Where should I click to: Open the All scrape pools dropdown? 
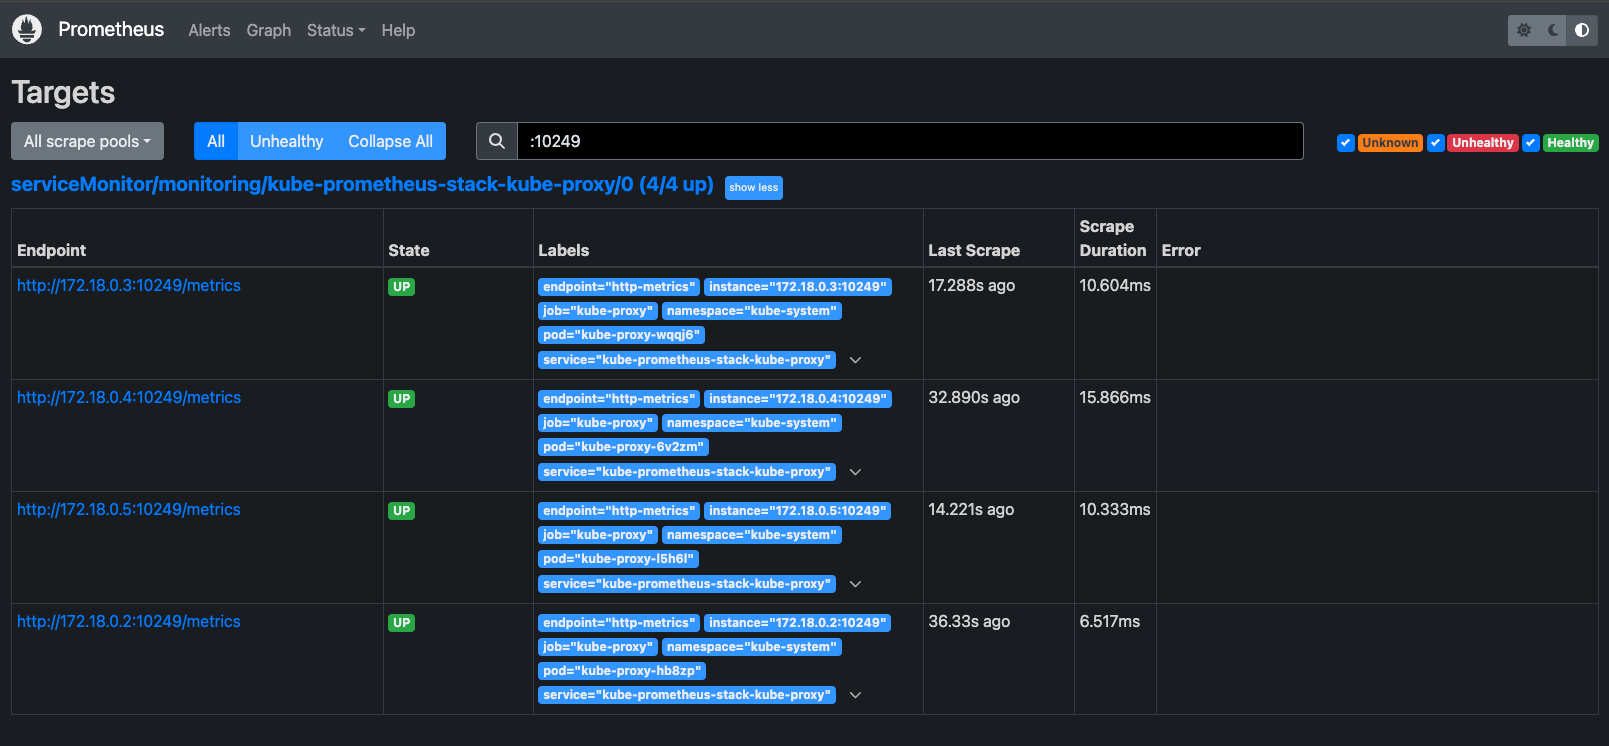coord(87,141)
